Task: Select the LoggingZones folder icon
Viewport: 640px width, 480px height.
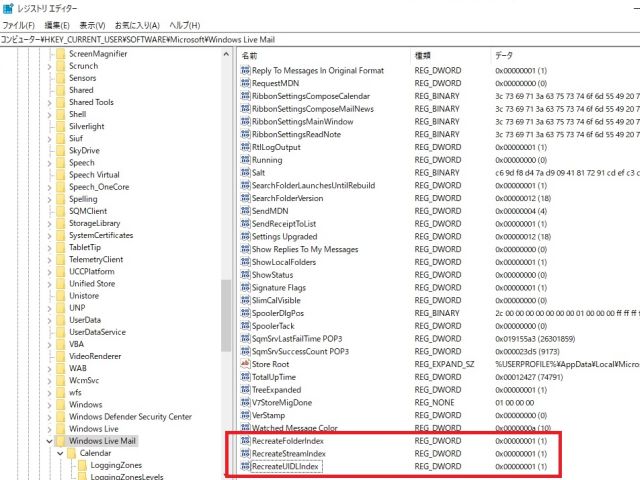Action: click(82, 465)
